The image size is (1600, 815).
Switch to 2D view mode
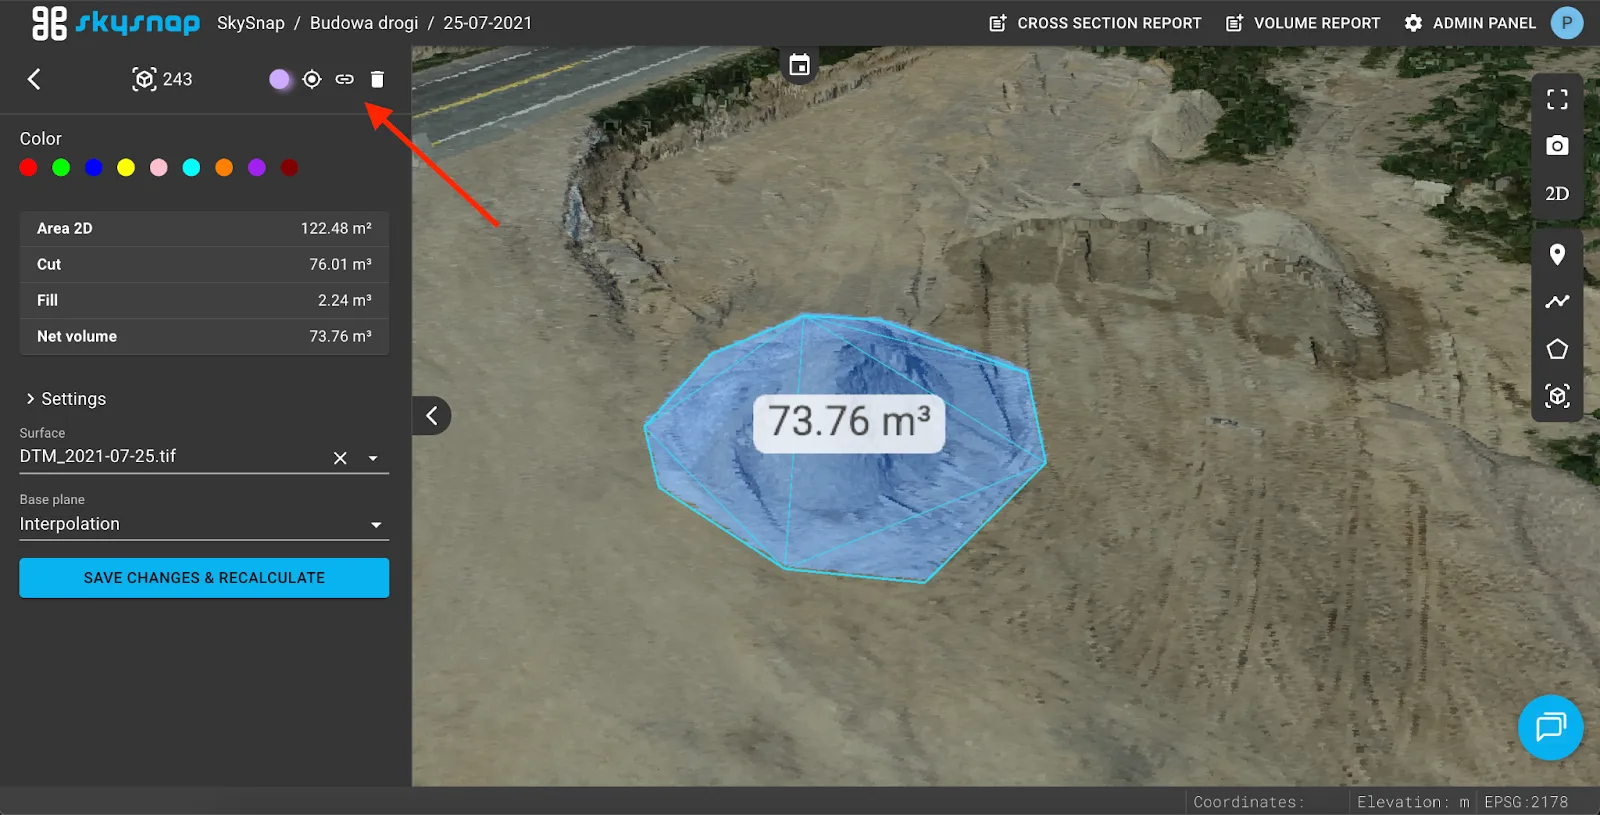(1557, 194)
